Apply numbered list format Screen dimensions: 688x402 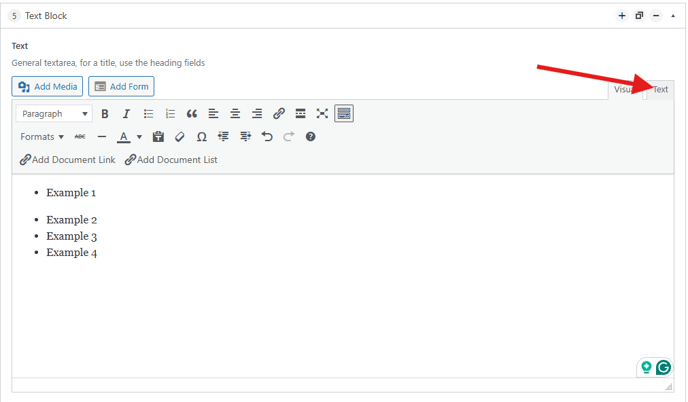point(170,114)
